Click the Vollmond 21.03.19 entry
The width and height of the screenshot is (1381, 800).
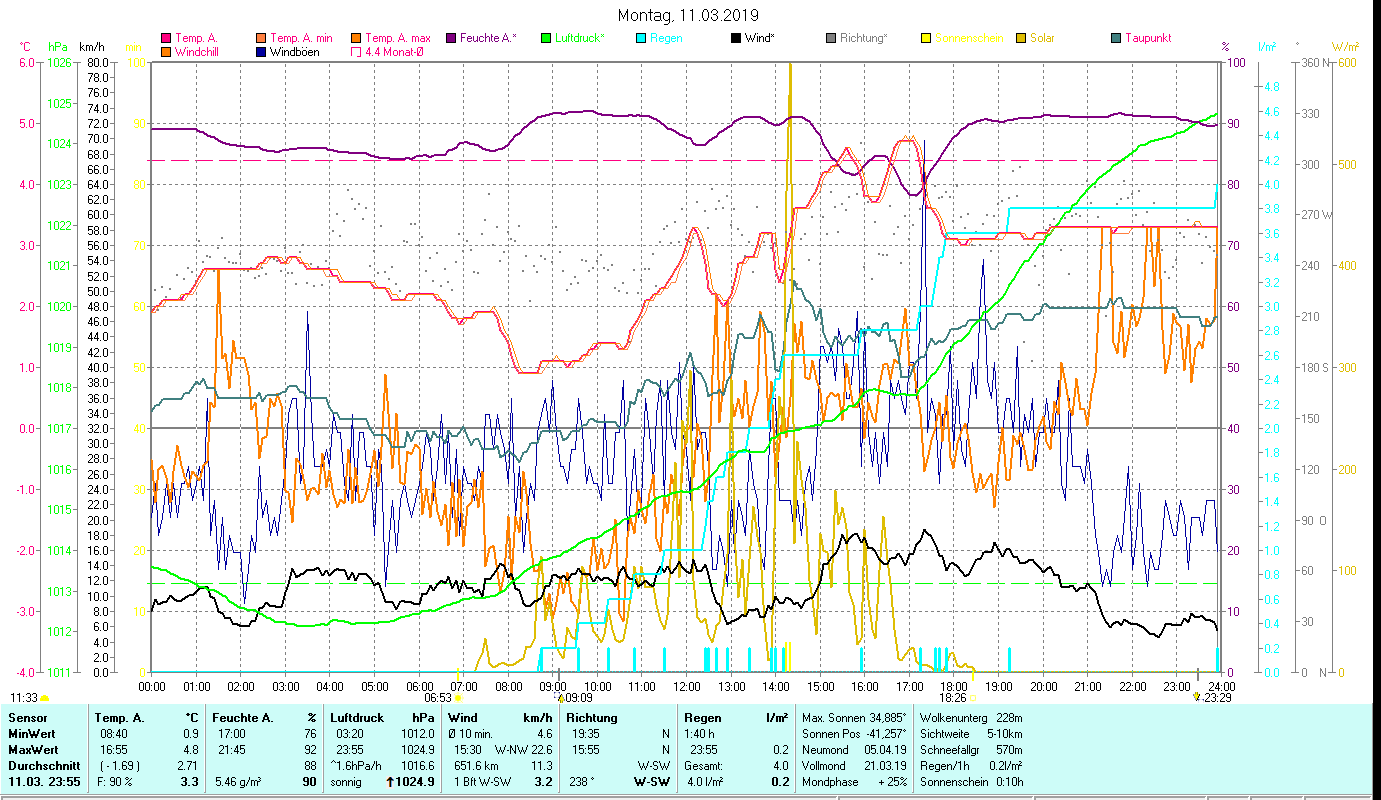854,765
